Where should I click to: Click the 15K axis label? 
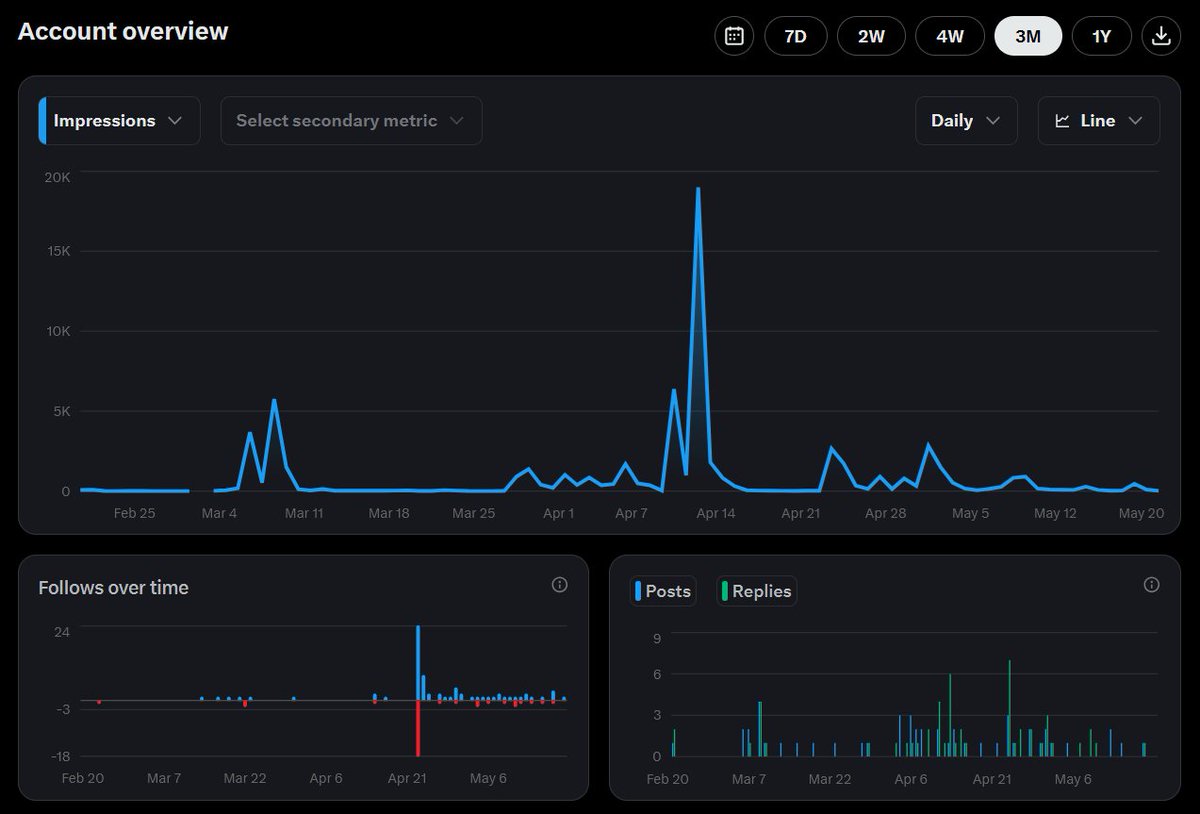[58, 251]
